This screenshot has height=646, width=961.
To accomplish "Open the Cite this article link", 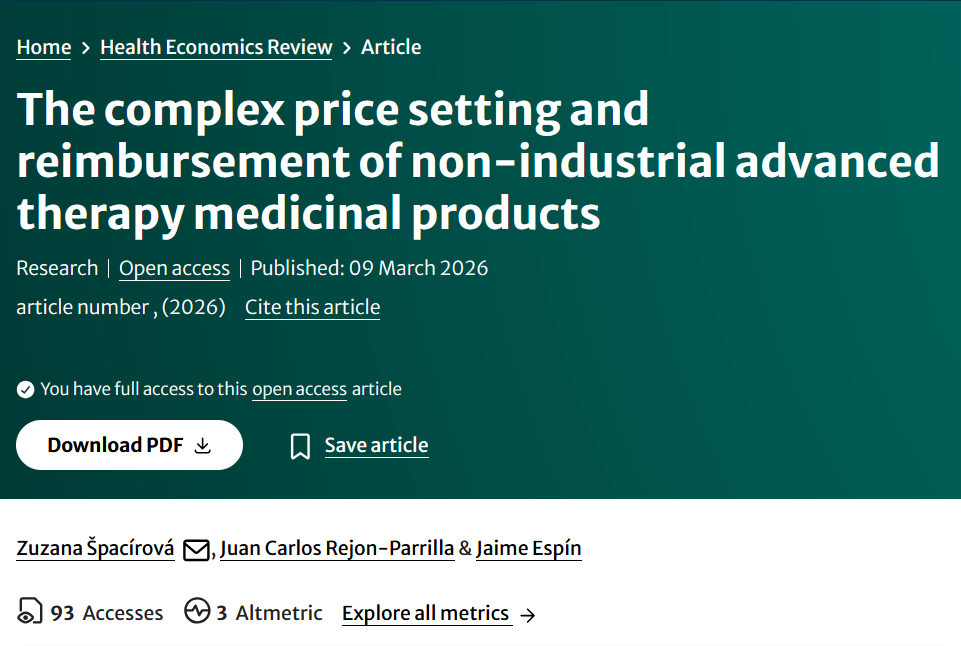I will pos(312,307).
